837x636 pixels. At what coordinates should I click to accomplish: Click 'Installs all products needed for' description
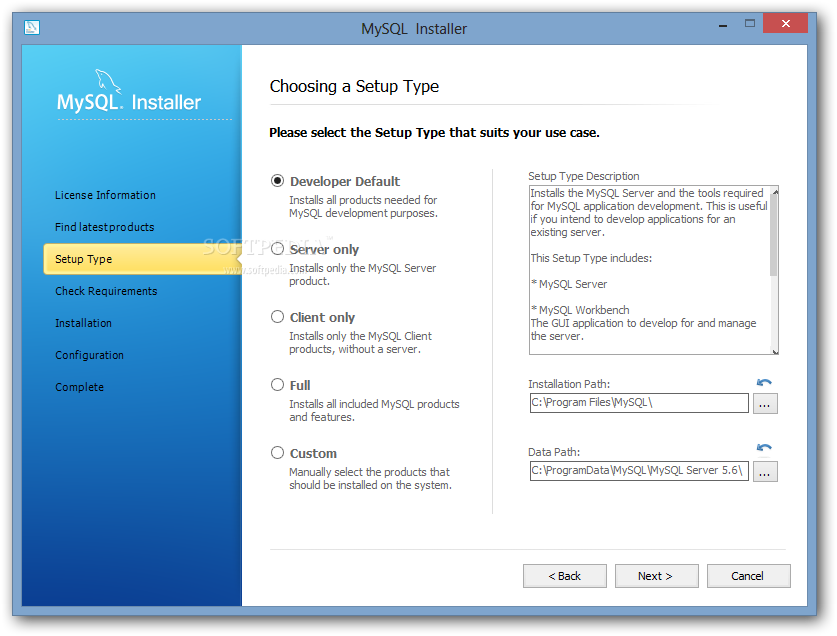coord(363,200)
